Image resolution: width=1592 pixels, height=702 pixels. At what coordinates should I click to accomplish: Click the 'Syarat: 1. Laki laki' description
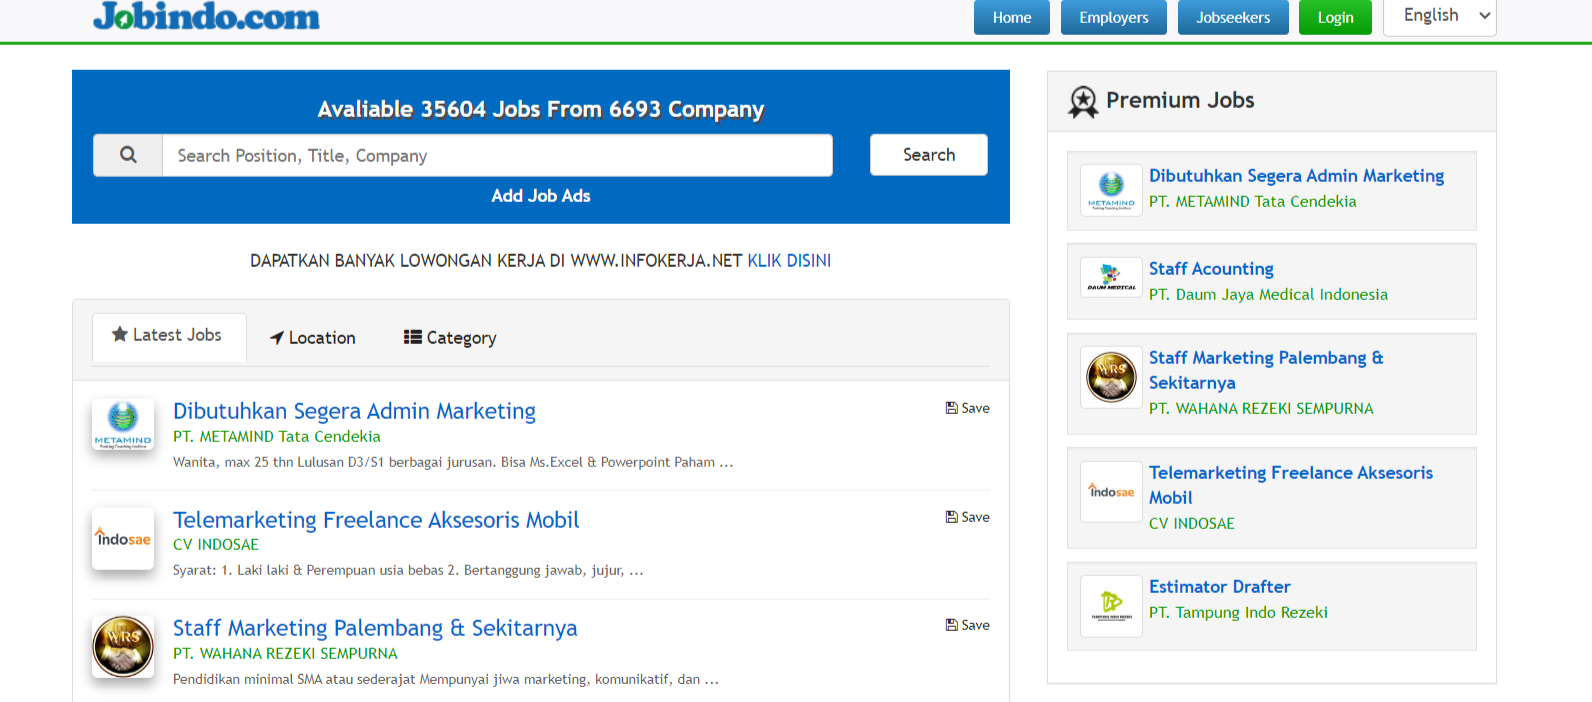click(x=408, y=571)
